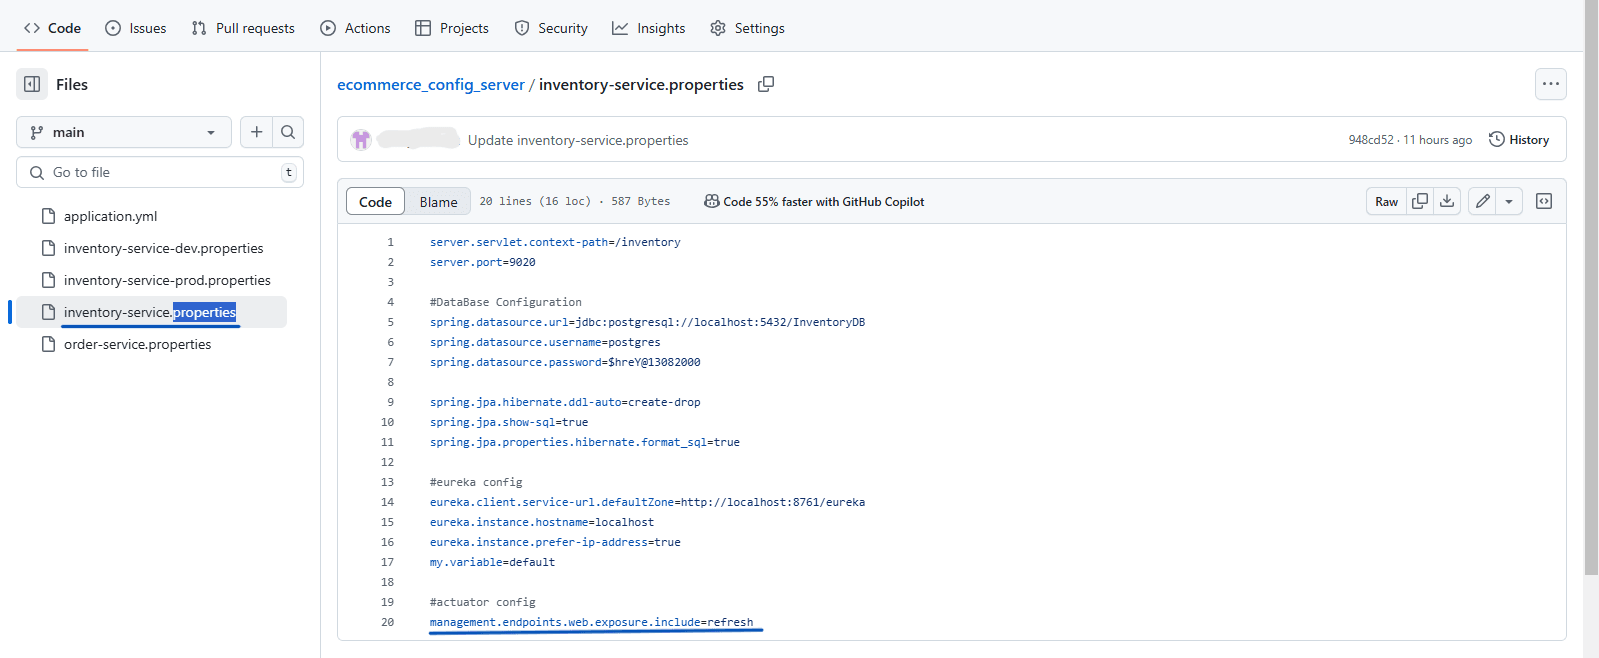Click the #eureka config comment line
This screenshot has height=658, width=1599.
[476, 482]
